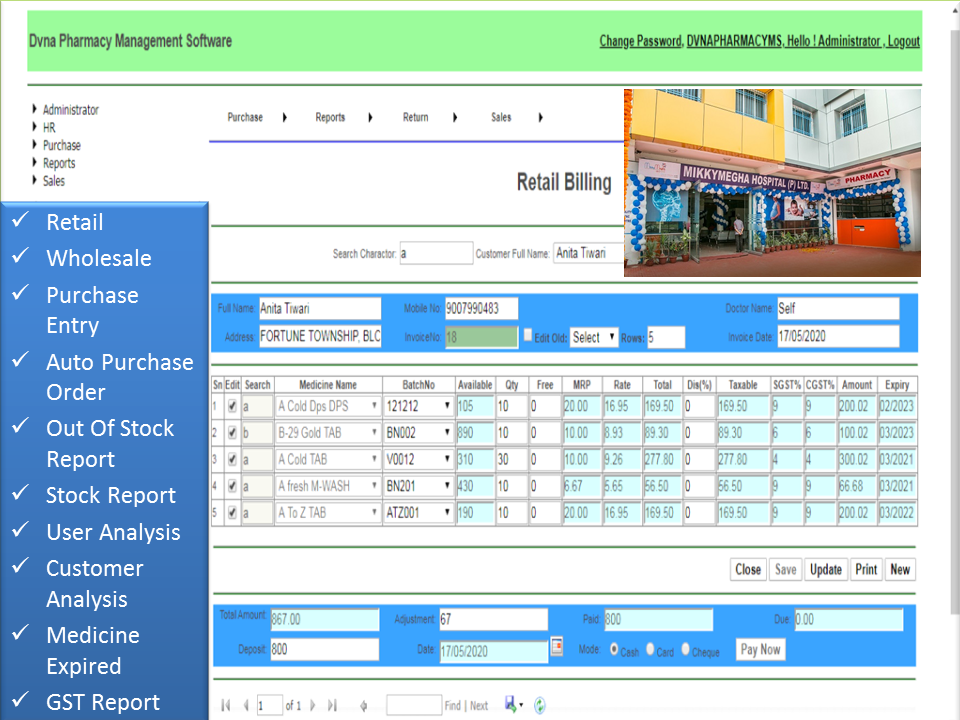
Task: Click the page number input field
Action: coord(270,705)
